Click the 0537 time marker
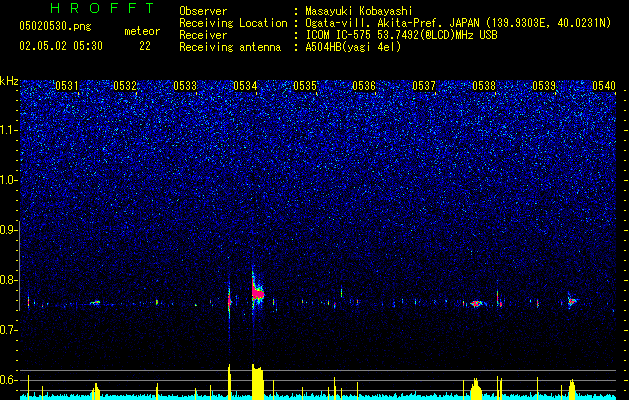Screen dimensions: 629x400 [424, 85]
